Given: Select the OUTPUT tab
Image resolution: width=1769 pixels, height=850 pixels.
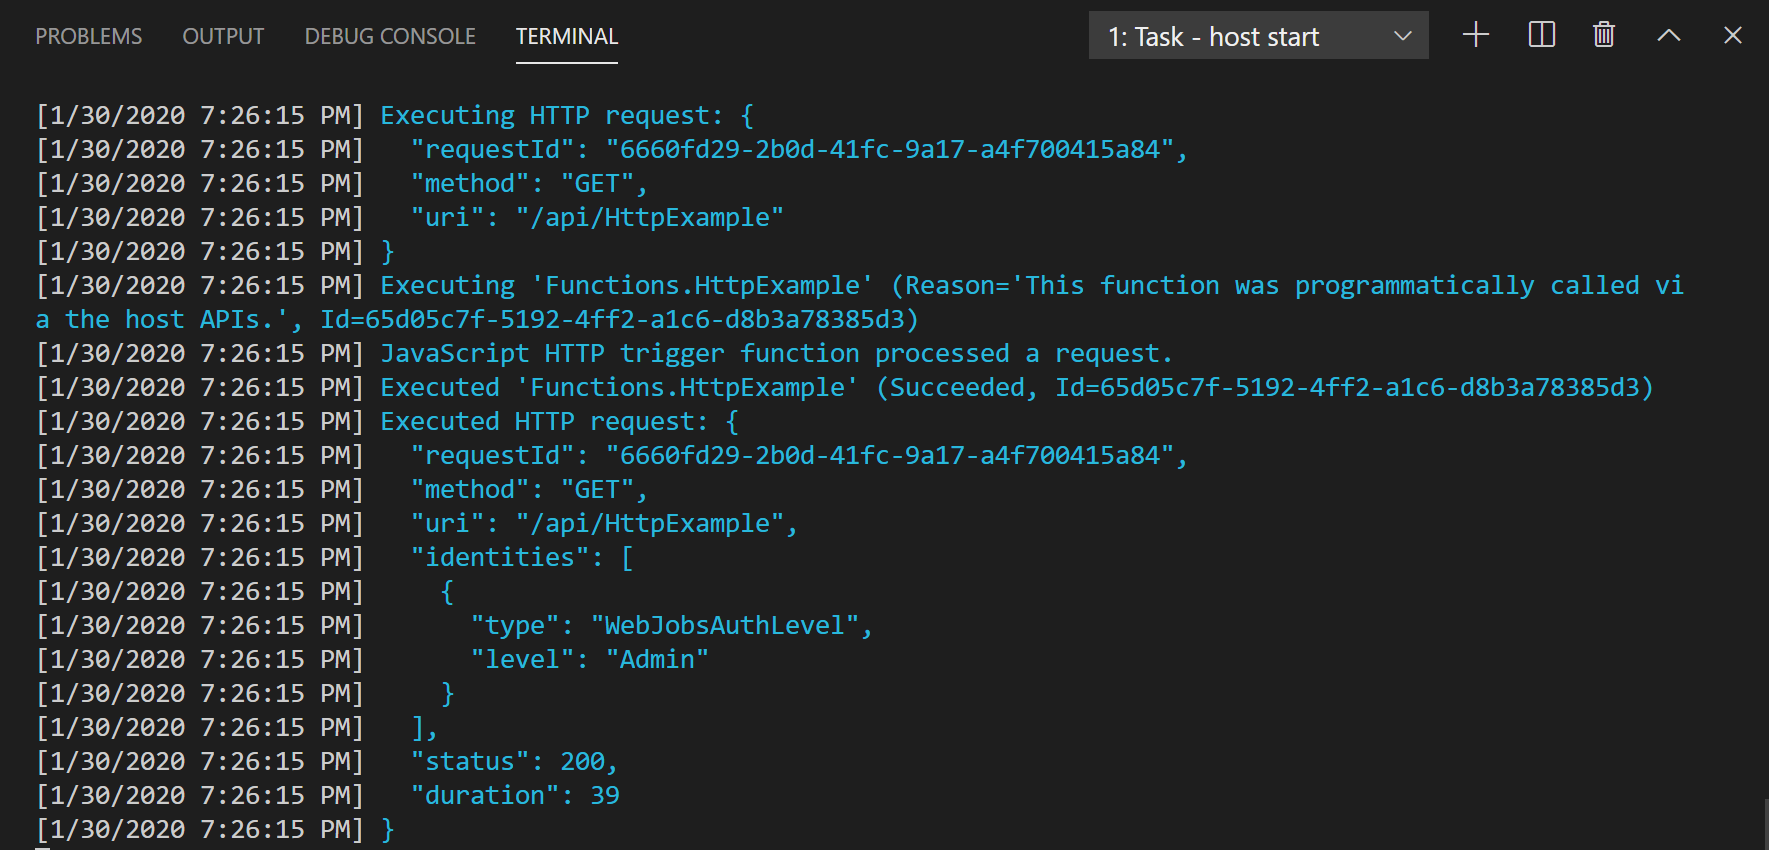Looking at the screenshot, I should click(x=222, y=36).
